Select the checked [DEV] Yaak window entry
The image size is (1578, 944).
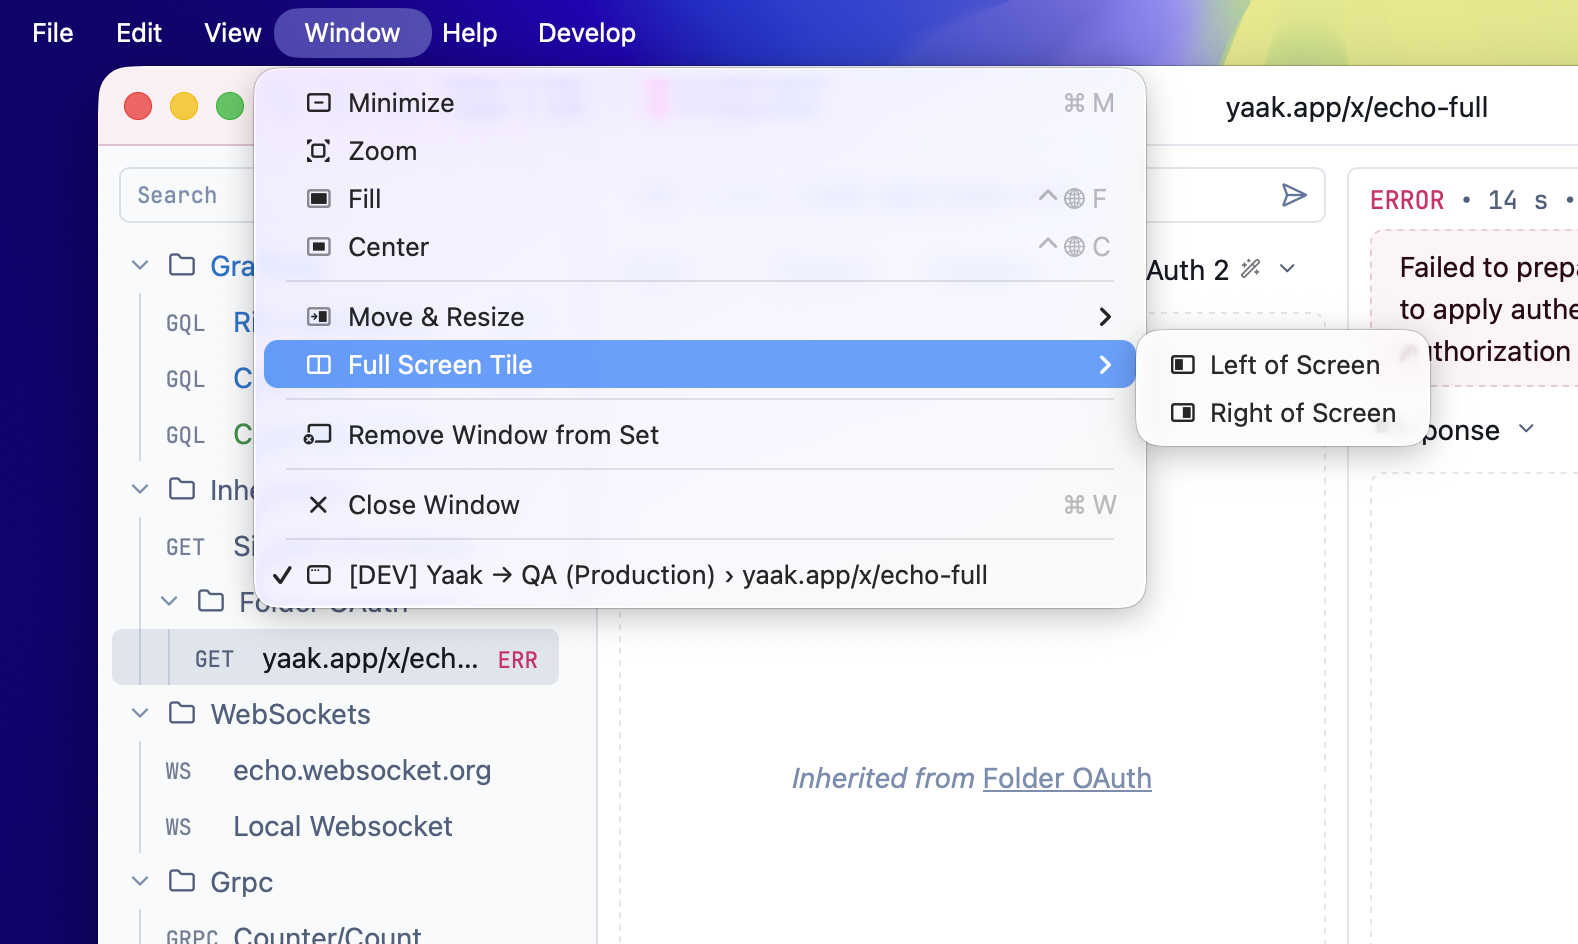coord(700,575)
